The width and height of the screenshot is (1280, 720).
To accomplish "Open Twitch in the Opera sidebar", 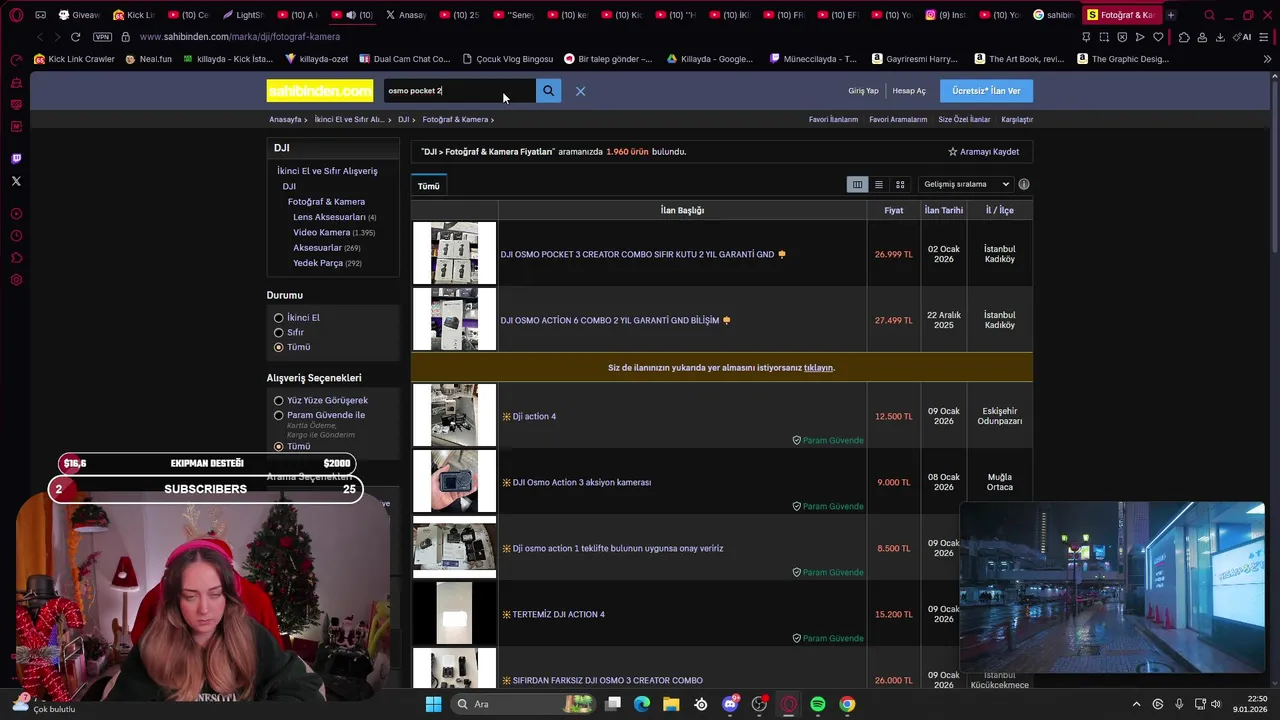I will point(16,159).
